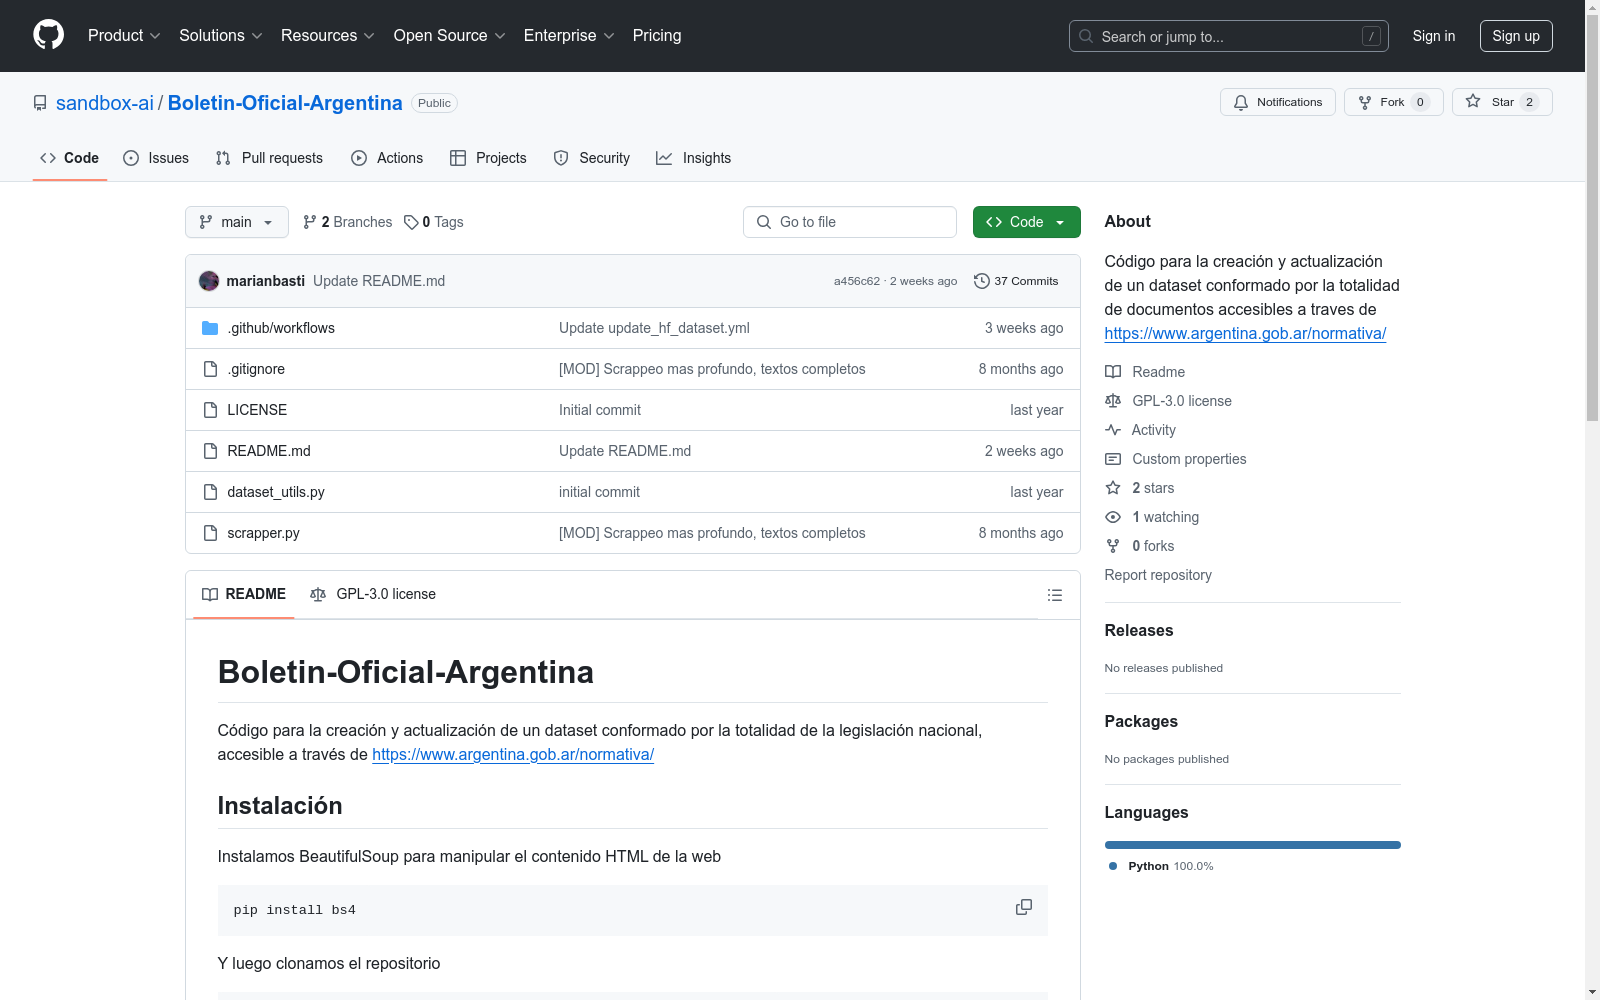Switch to the Issues tab
1600x1000 pixels.
click(x=156, y=158)
